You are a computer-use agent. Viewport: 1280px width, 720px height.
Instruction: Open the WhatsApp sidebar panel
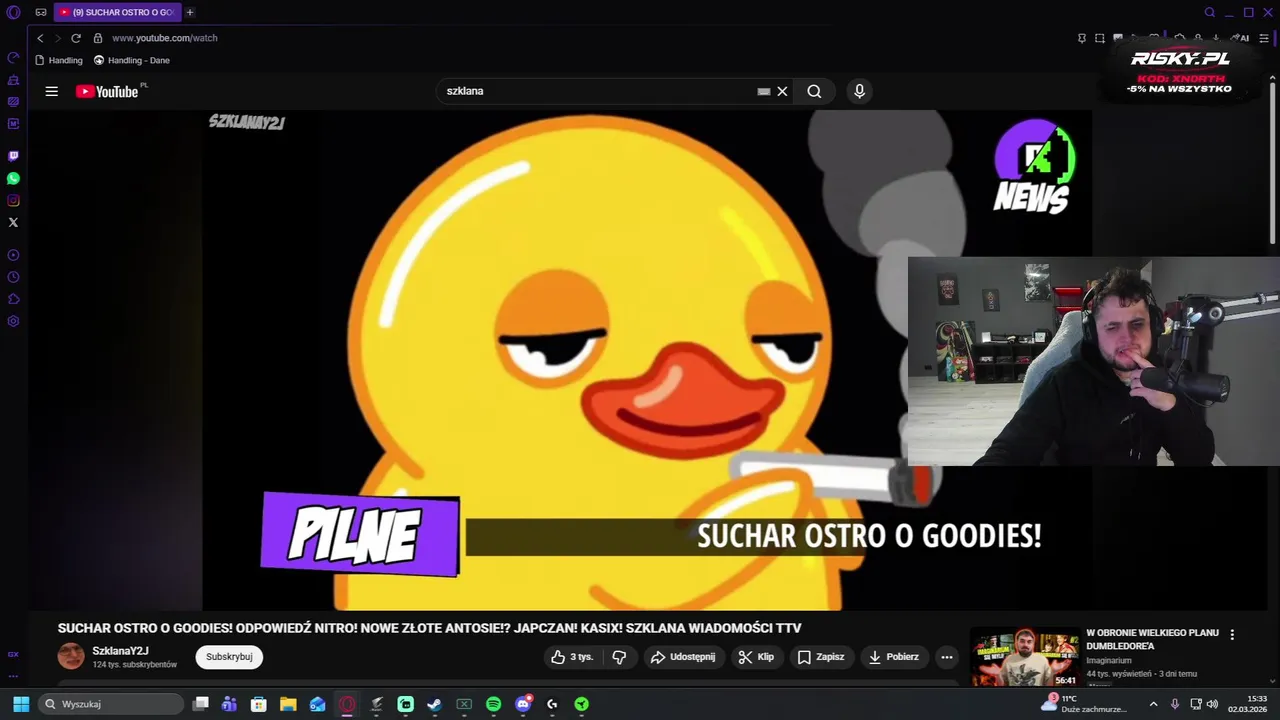(13, 178)
